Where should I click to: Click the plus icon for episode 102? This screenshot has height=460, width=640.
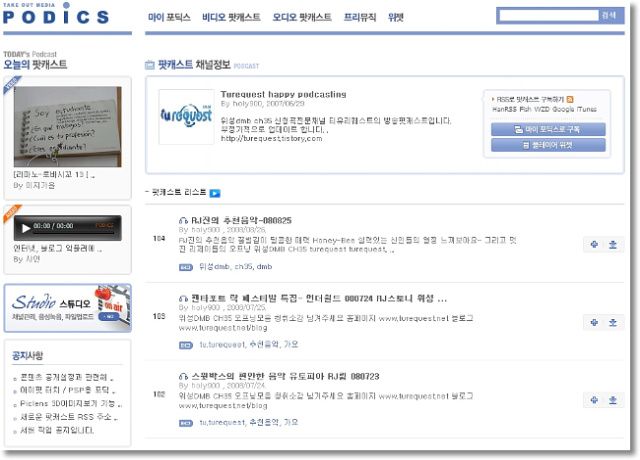tap(594, 400)
